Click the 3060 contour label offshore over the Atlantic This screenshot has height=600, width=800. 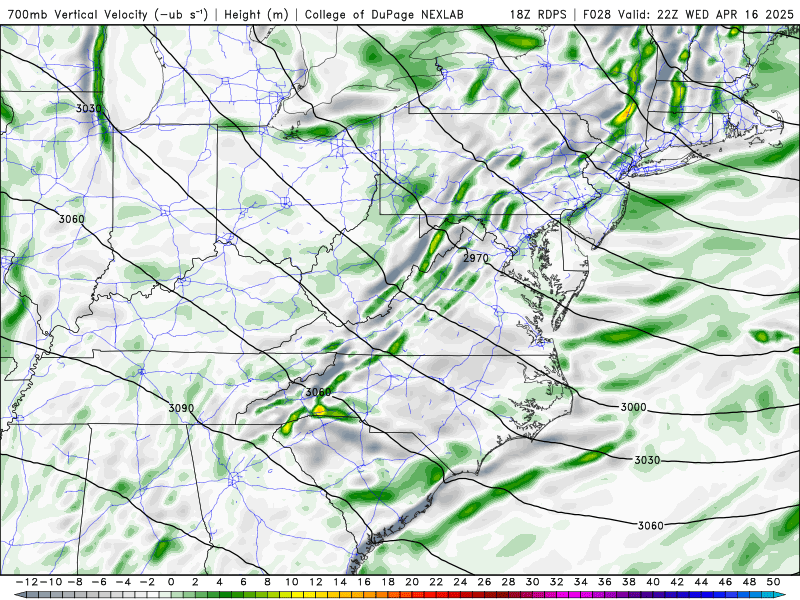pos(651,526)
